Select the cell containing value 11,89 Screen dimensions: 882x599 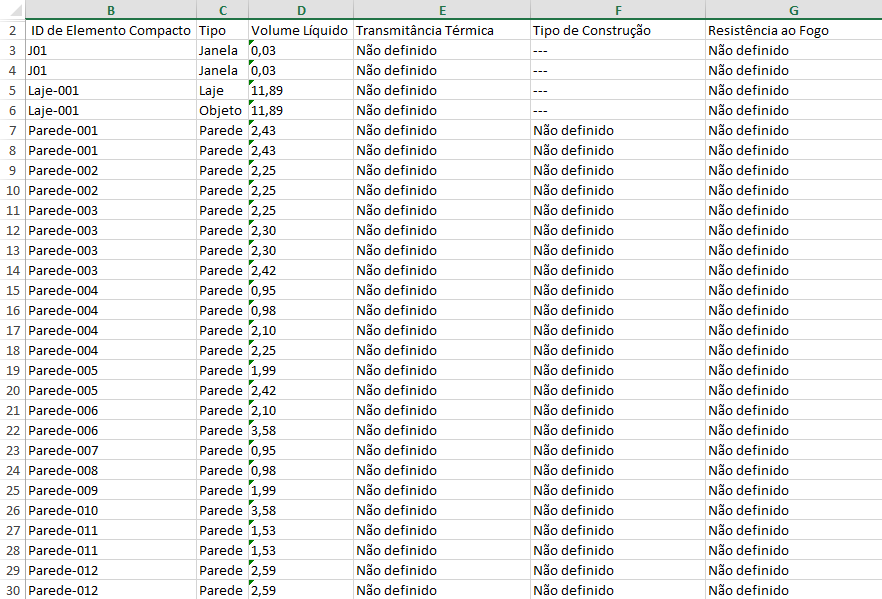pos(300,90)
